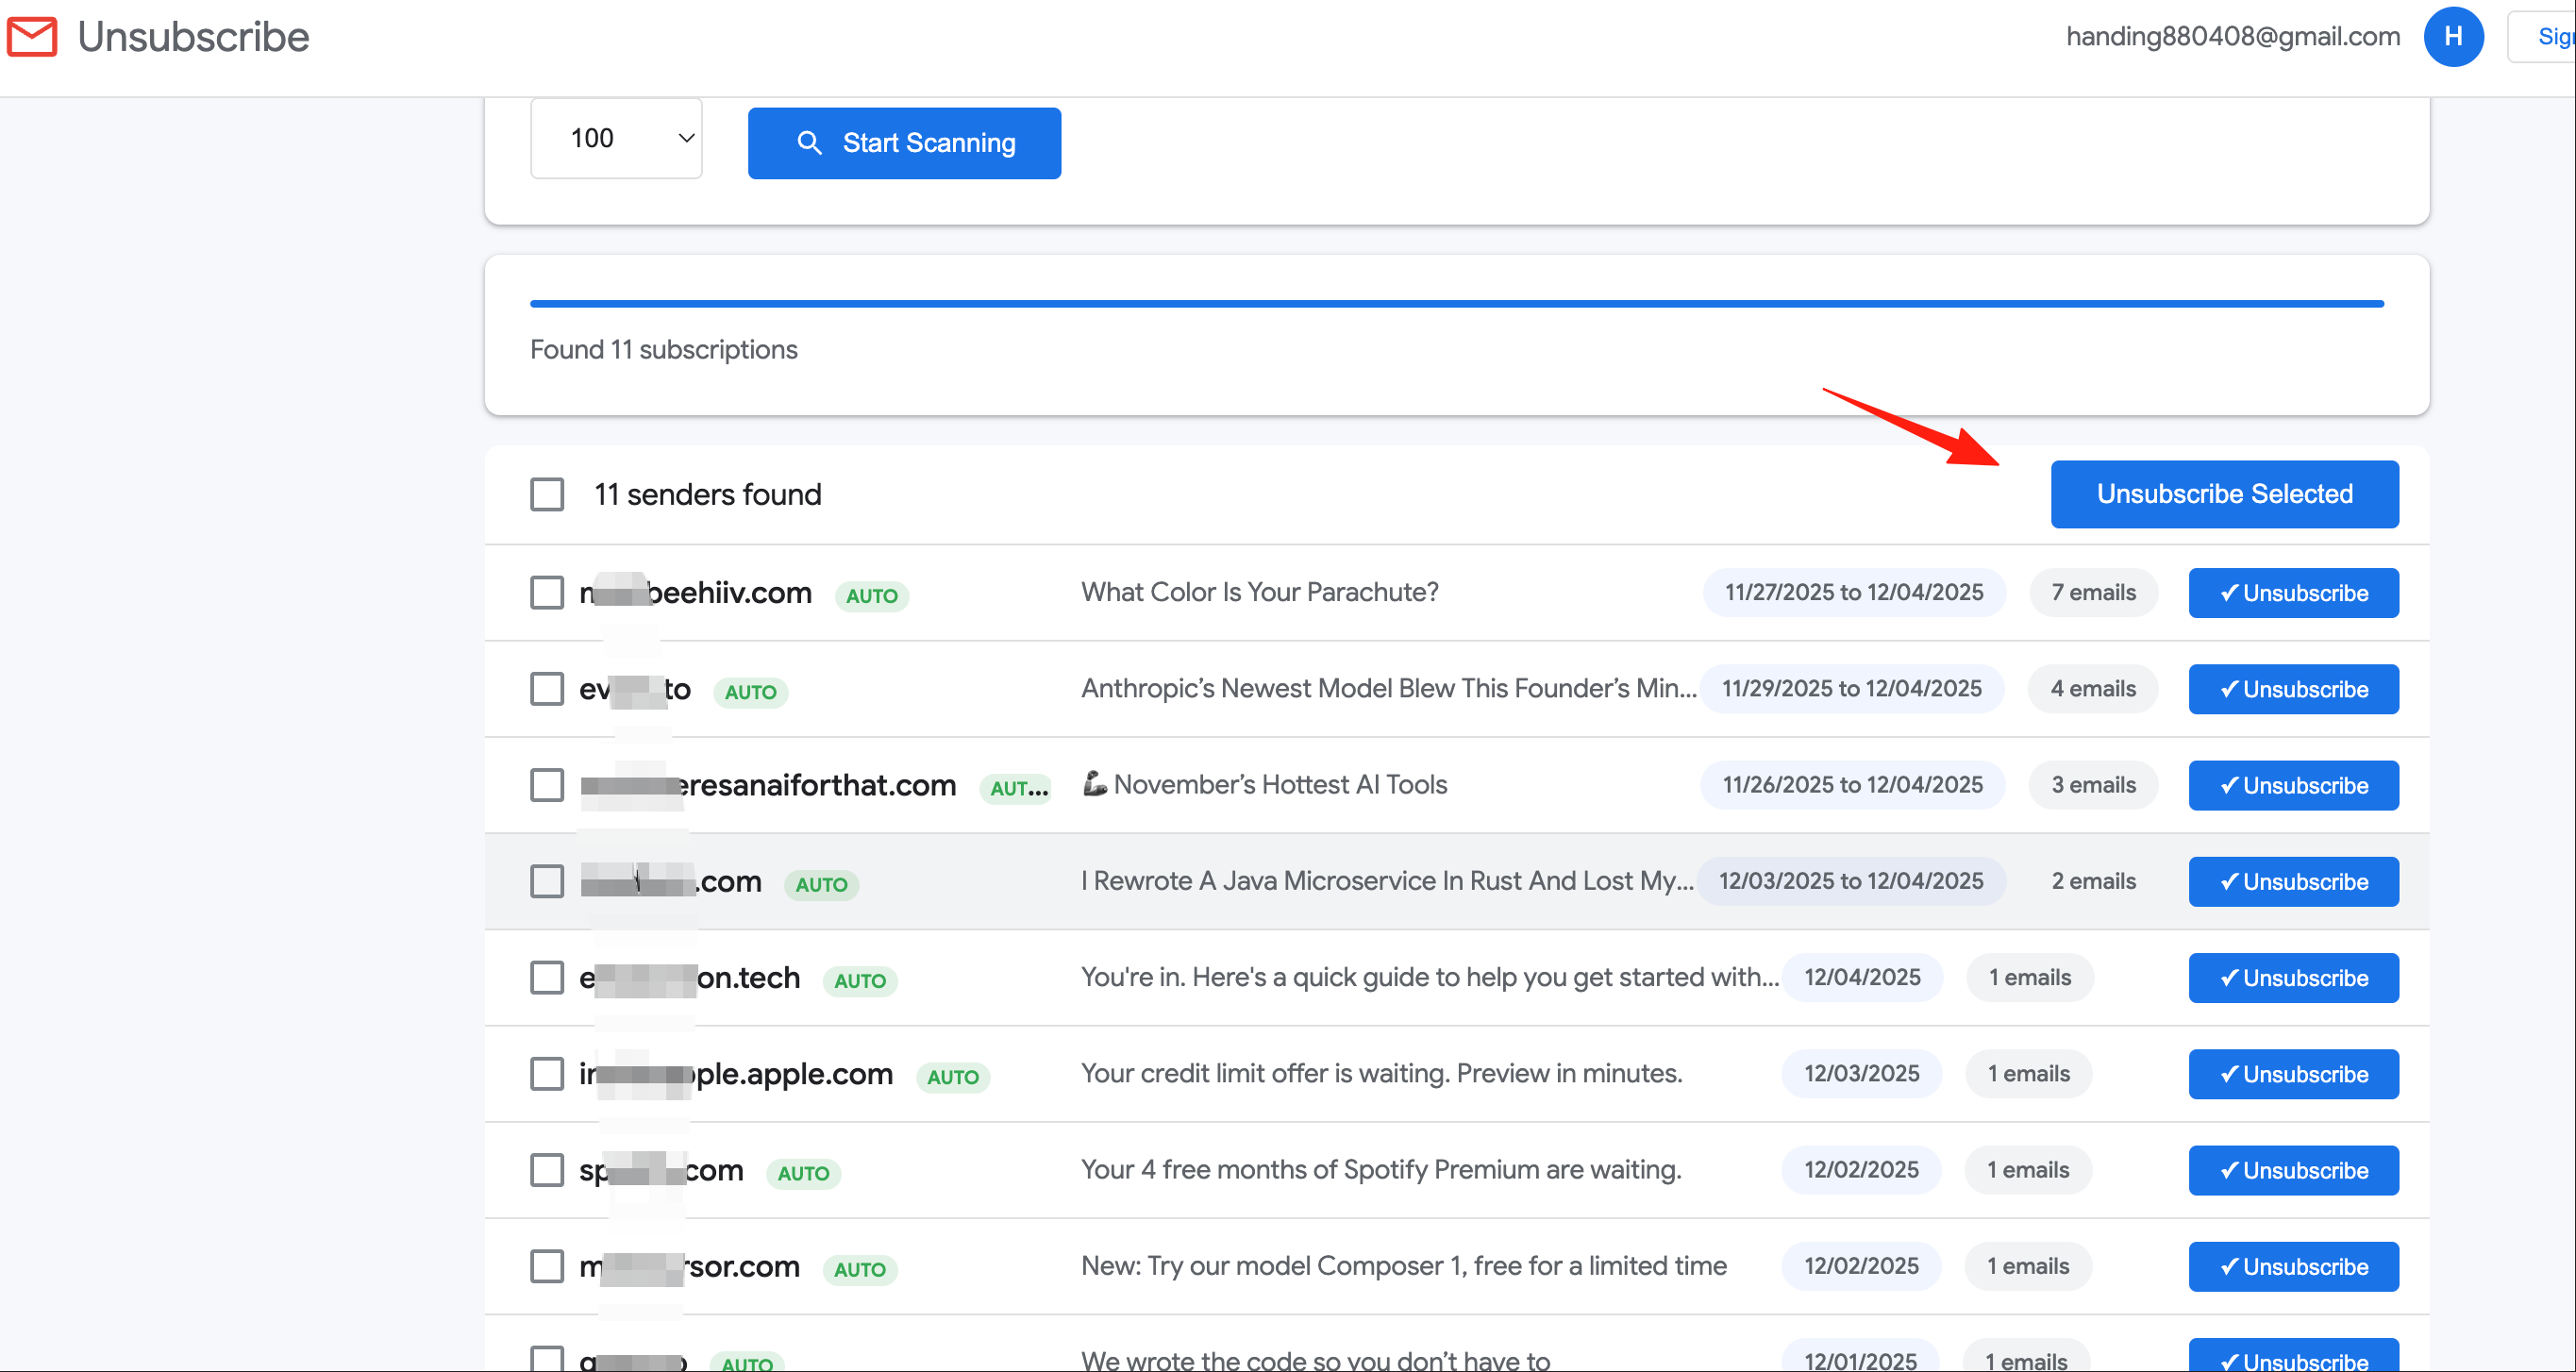Click the '11/27/2025 to 12/04/2025' date range
The image size is (2576, 1372).
(1854, 592)
